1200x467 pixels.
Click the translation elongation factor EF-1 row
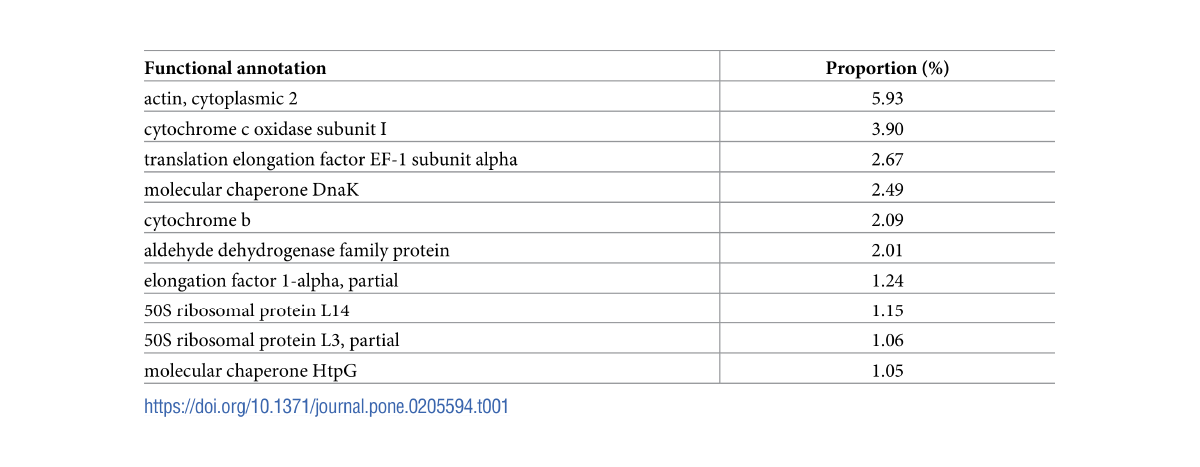click(x=331, y=159)
